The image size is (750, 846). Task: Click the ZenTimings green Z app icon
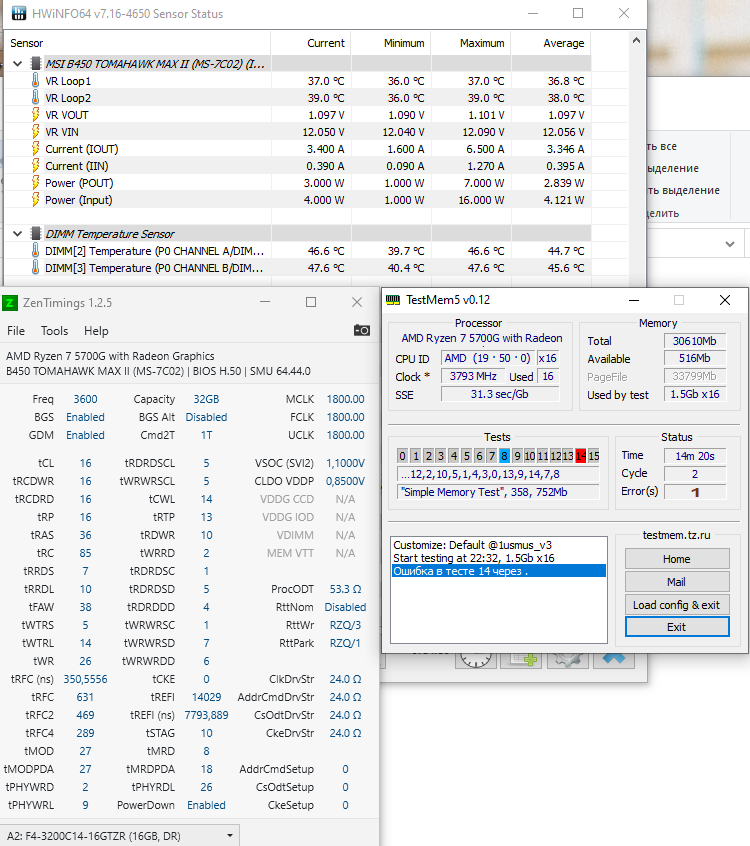pyautogui.click(x=10, y=303)
